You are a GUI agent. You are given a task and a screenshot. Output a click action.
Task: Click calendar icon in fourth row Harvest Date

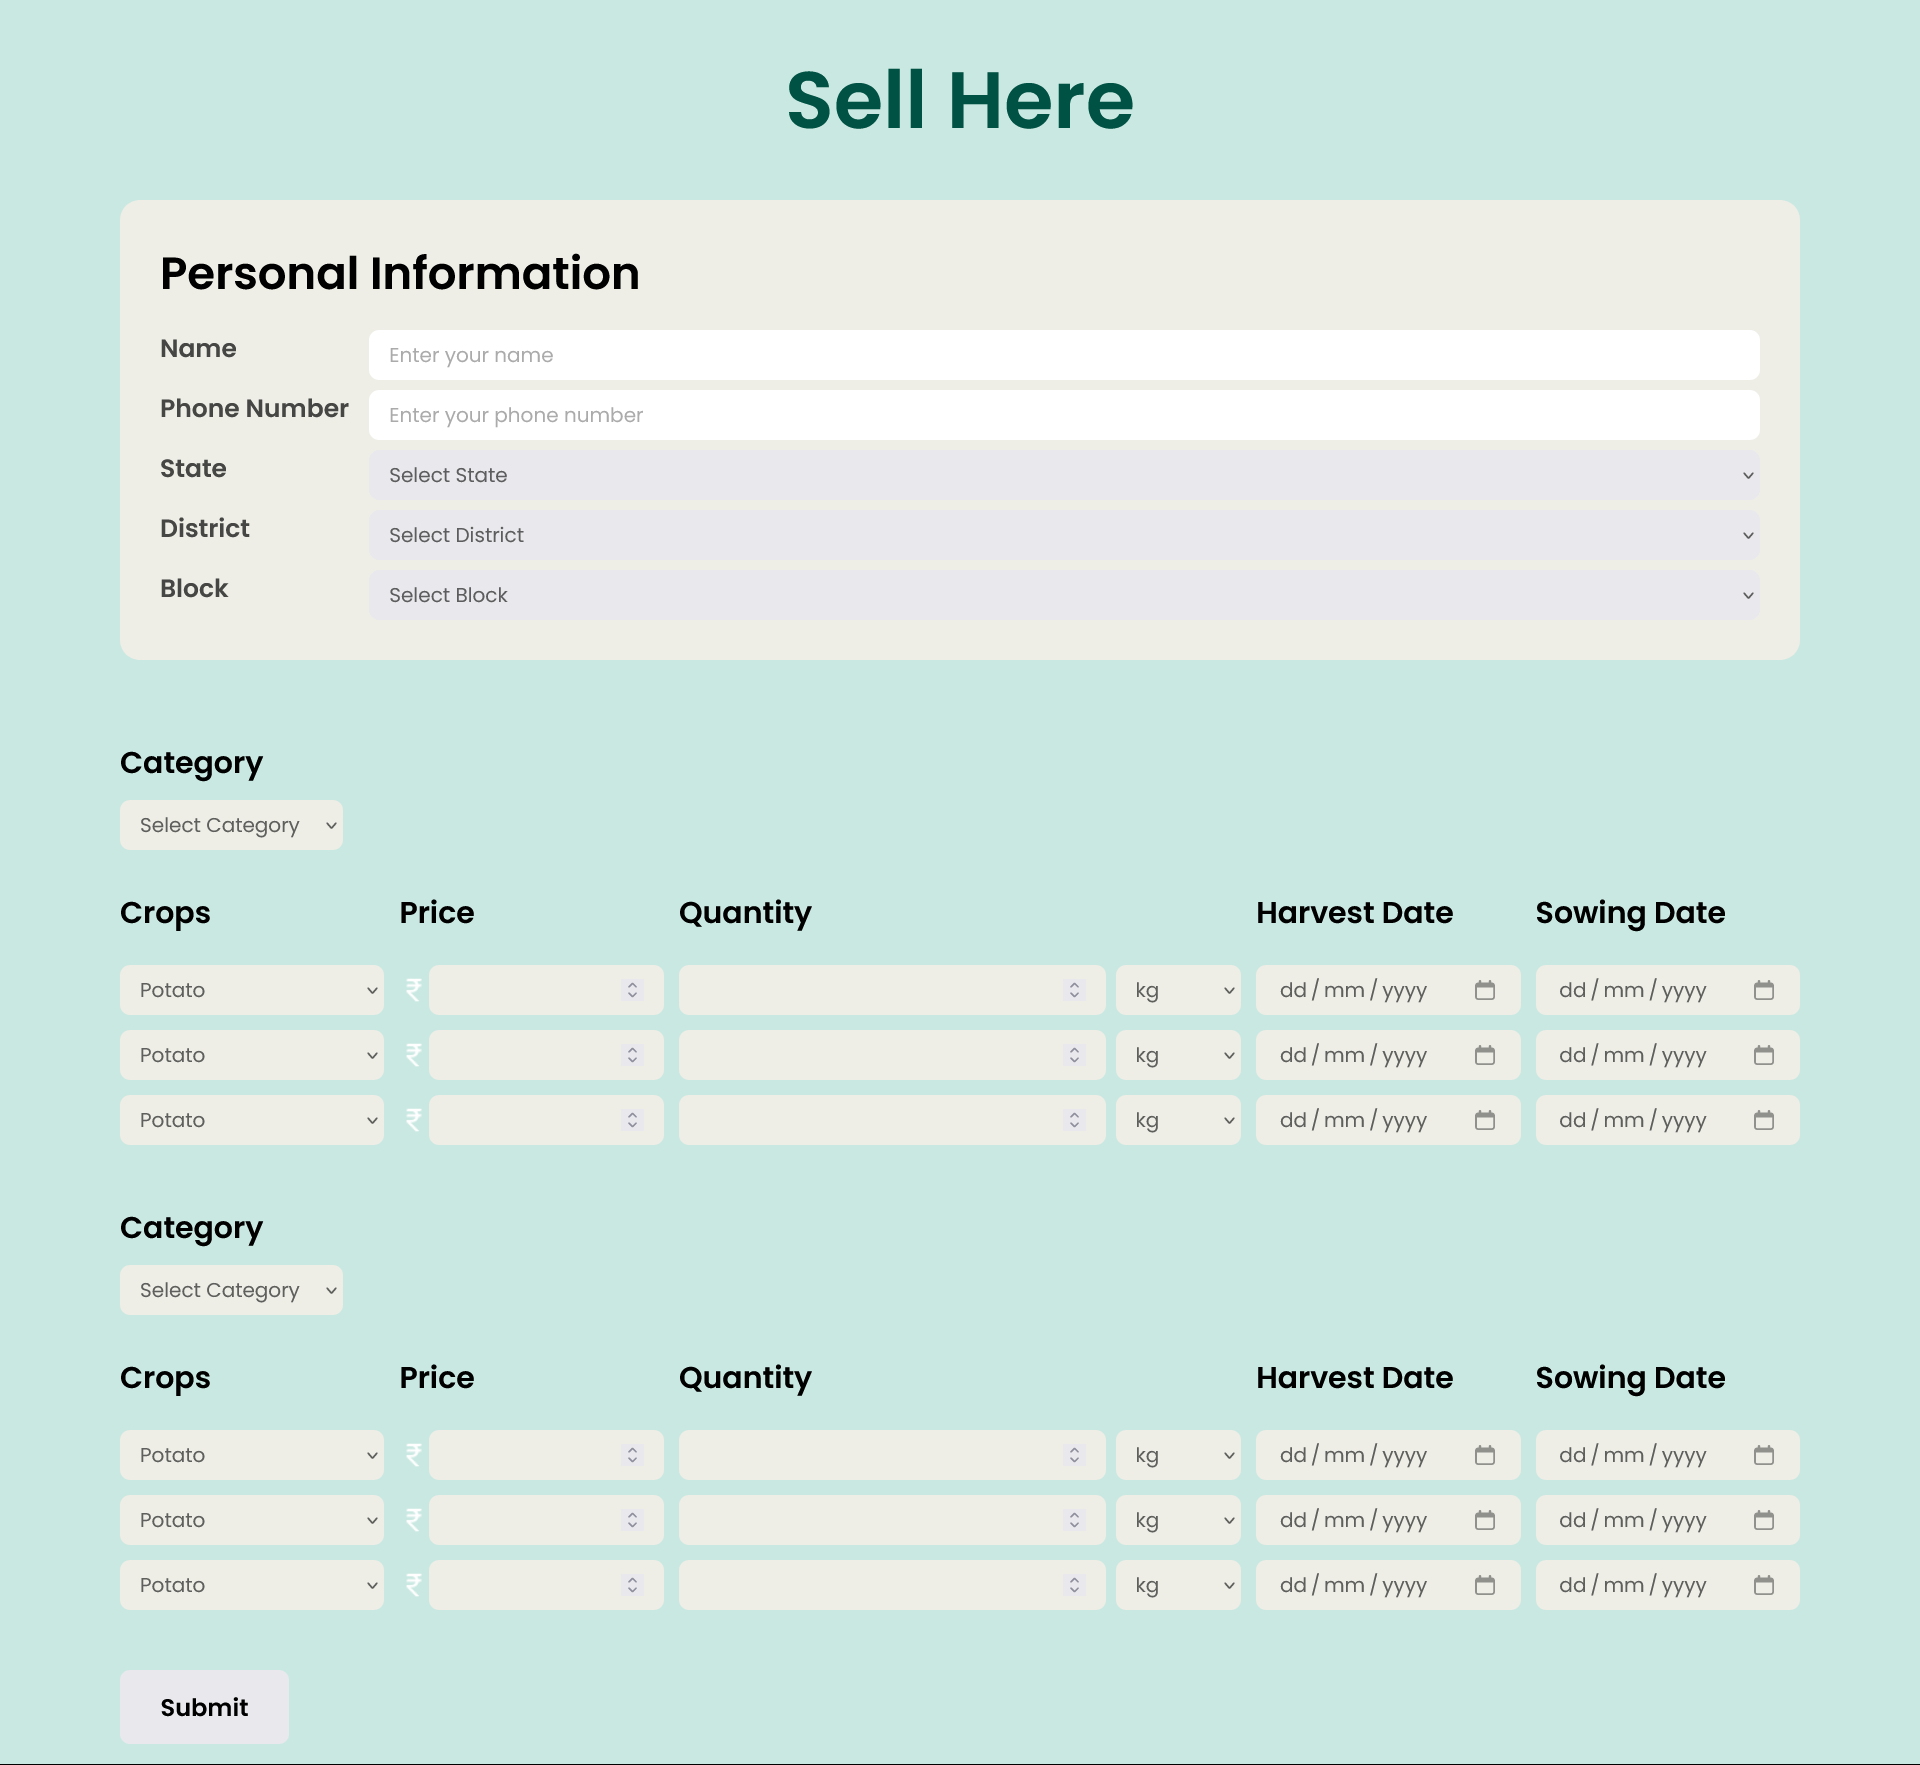coord(1484,1455)
